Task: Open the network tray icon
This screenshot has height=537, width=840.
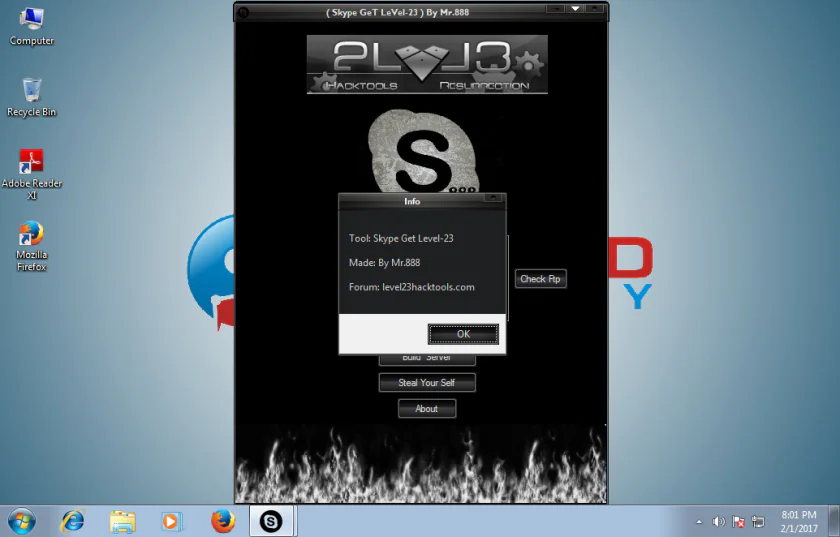Action: point(758,521)
